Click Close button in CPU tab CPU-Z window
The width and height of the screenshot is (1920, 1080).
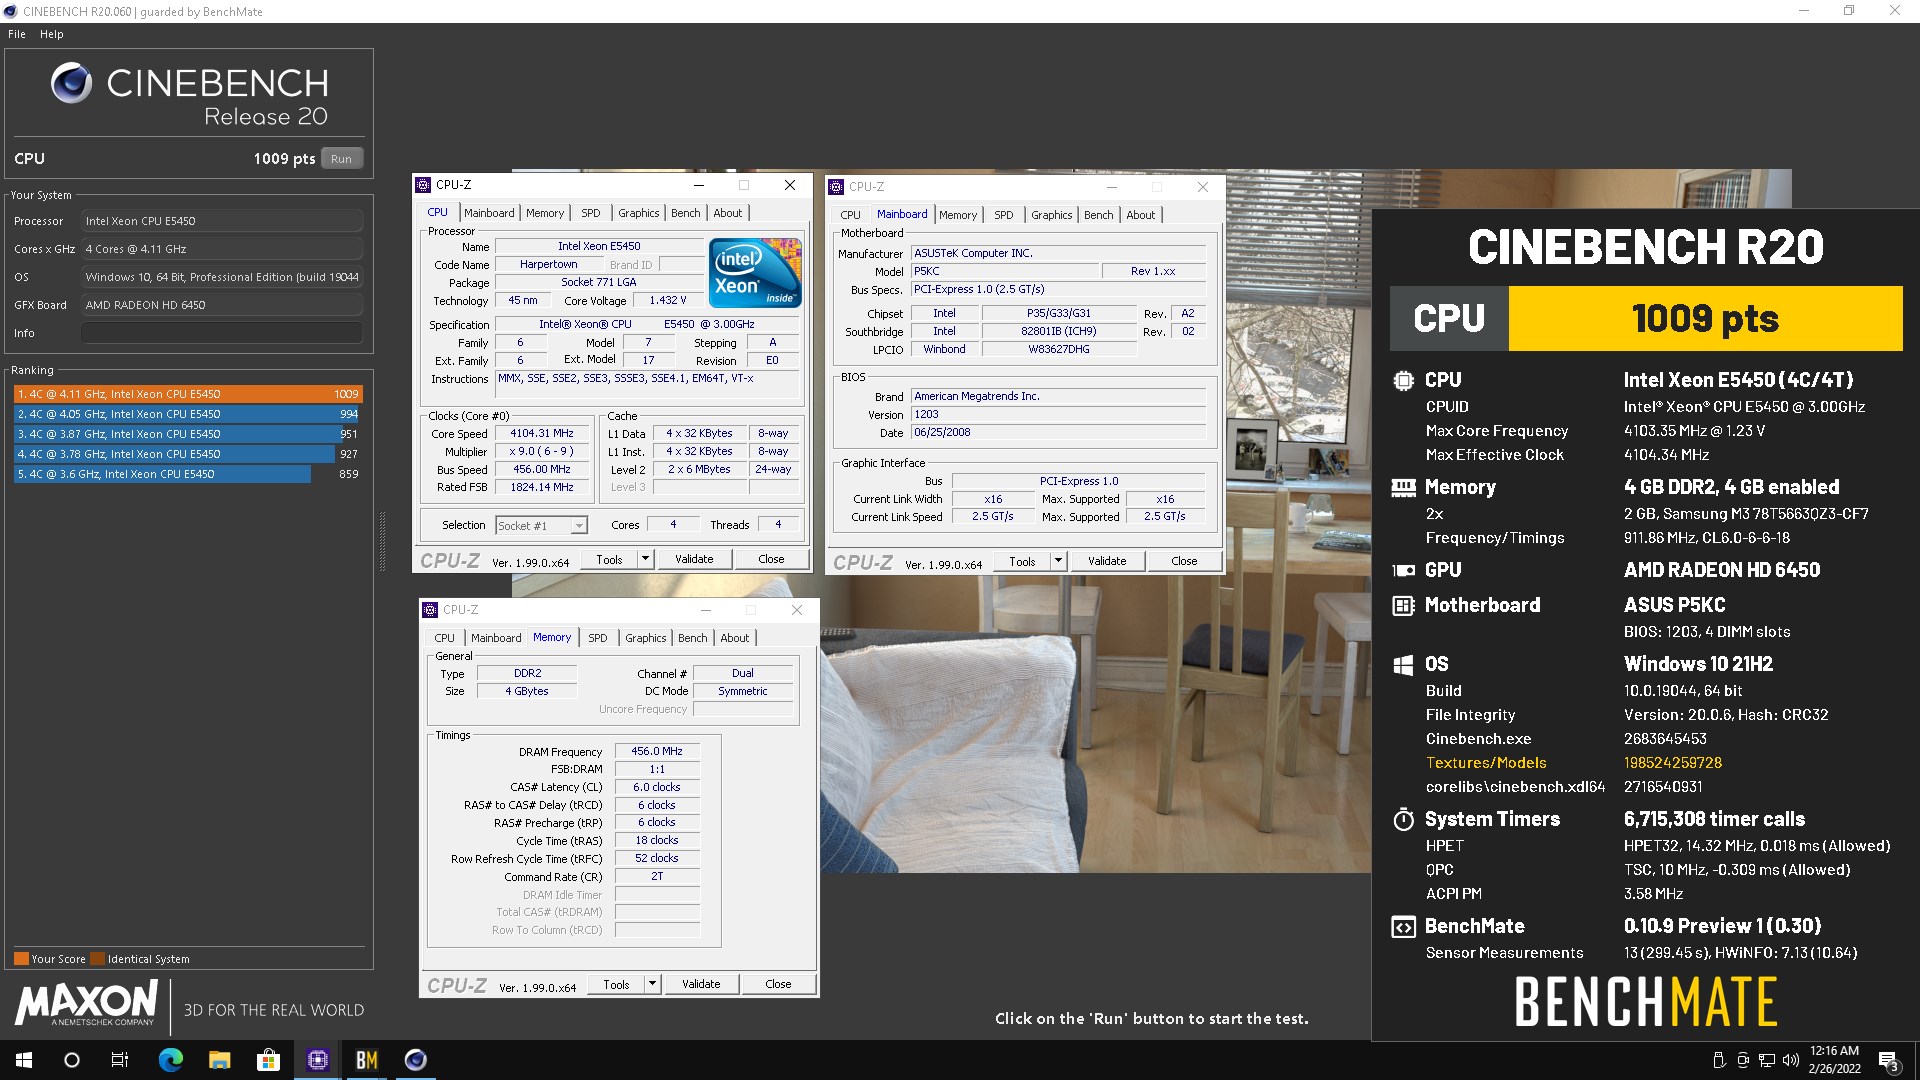coord(771,559)
